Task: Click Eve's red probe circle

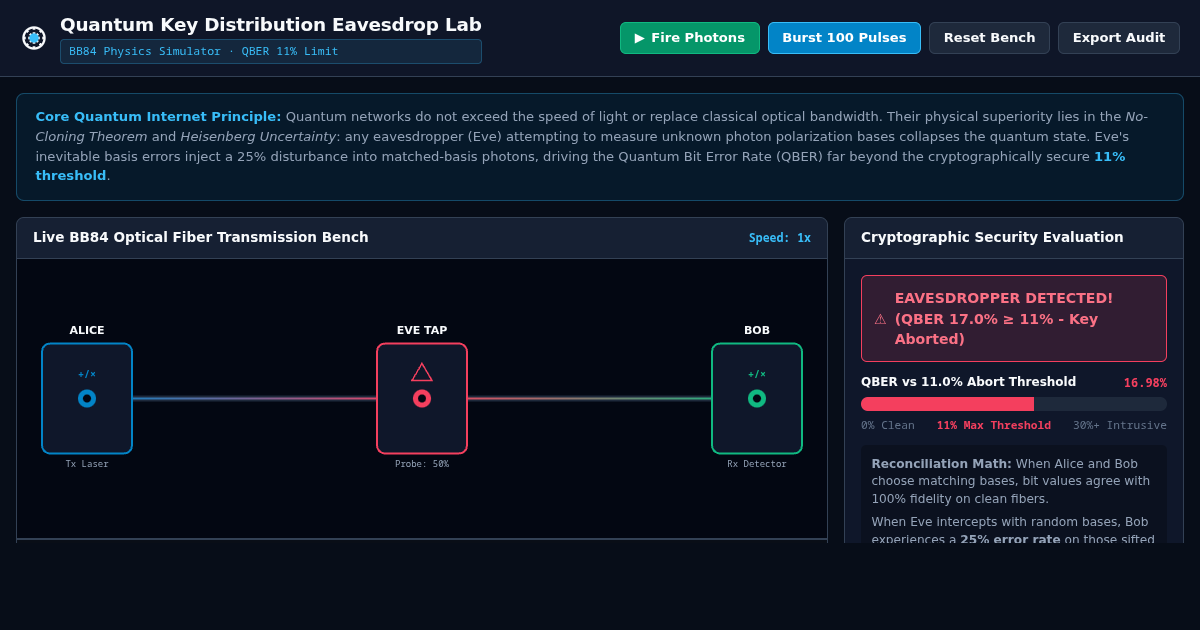Action: pyautogui.click(x=422, y=398)
